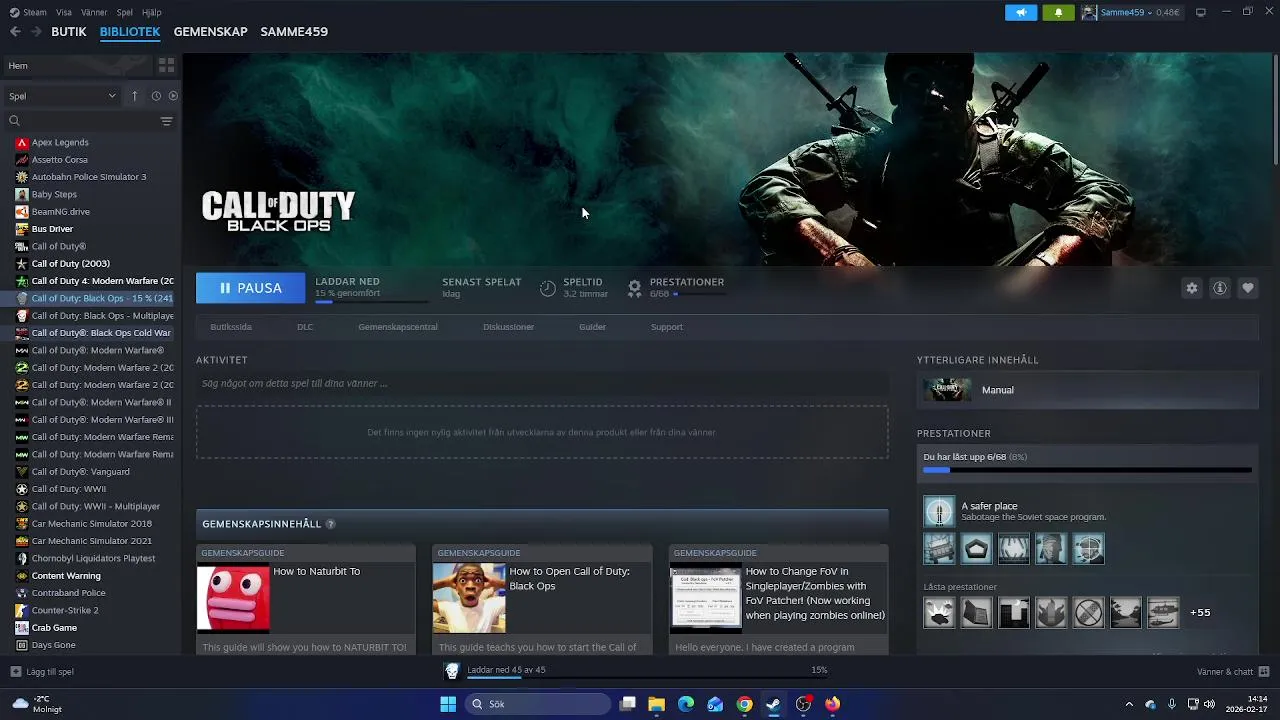Viewport: 1280px width, 720px height.
Task: Open Firefox from the taskbar
Action: point(832,704)
